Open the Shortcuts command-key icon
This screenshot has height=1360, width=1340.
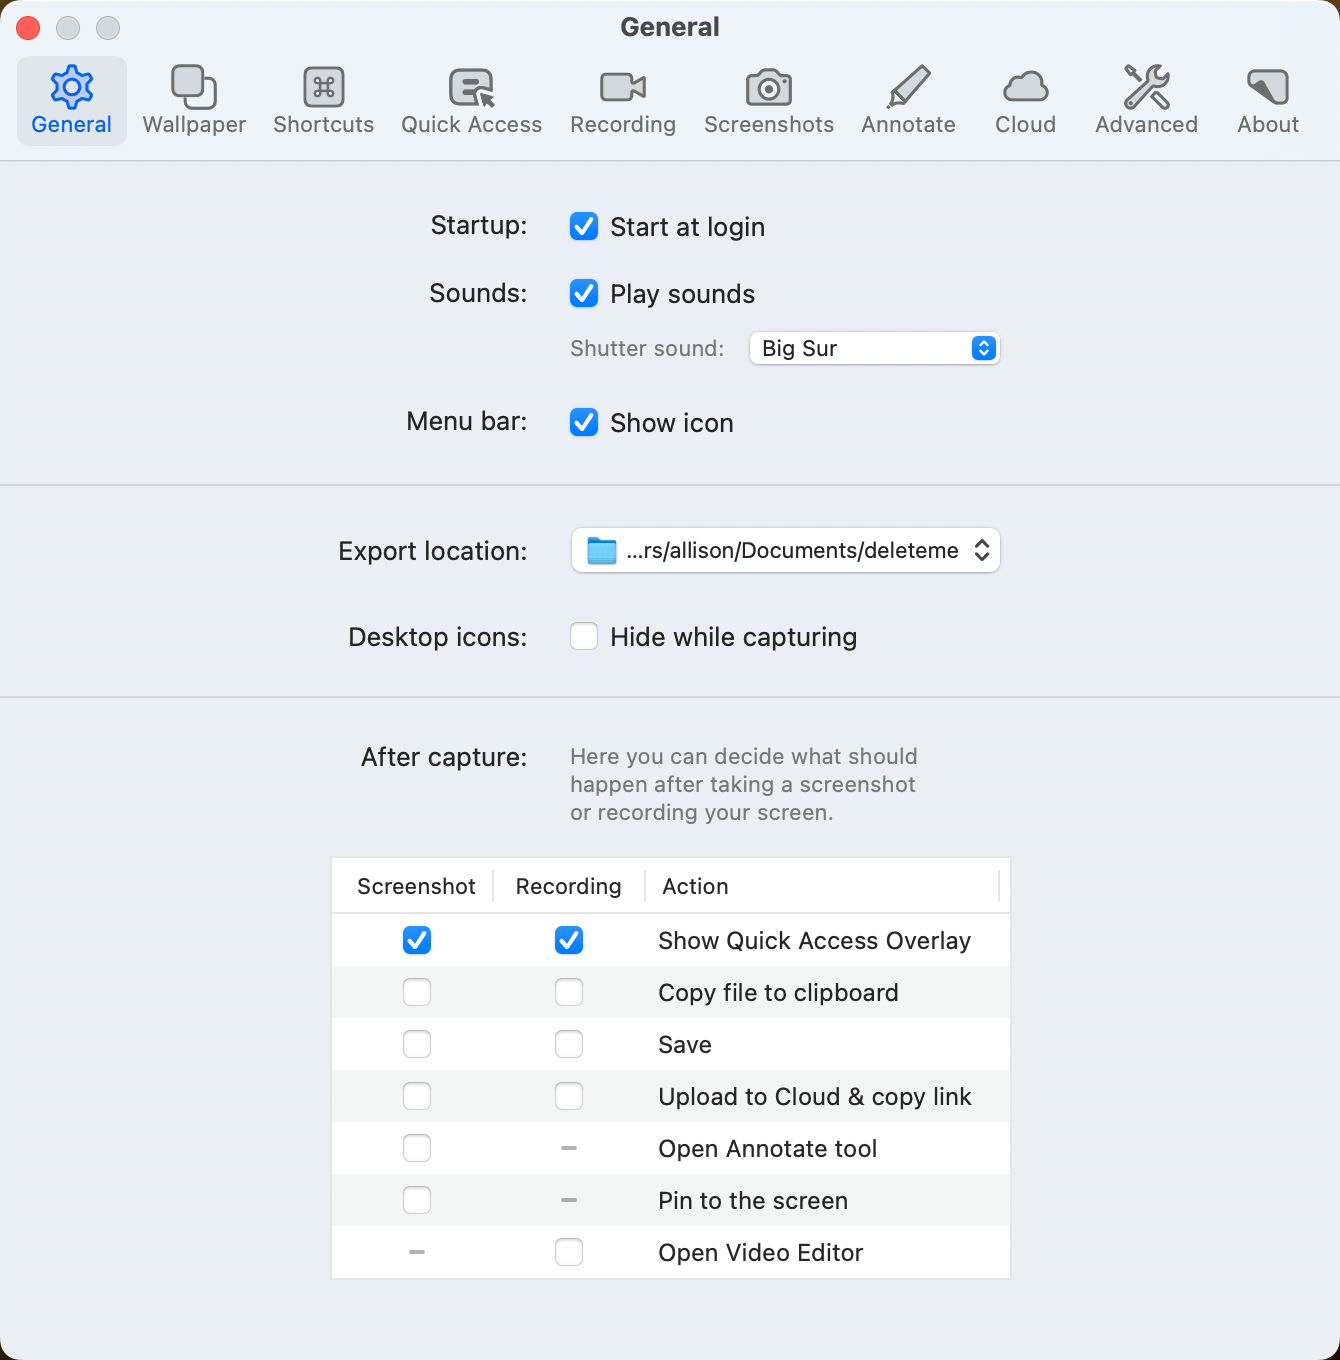point(323,88)
